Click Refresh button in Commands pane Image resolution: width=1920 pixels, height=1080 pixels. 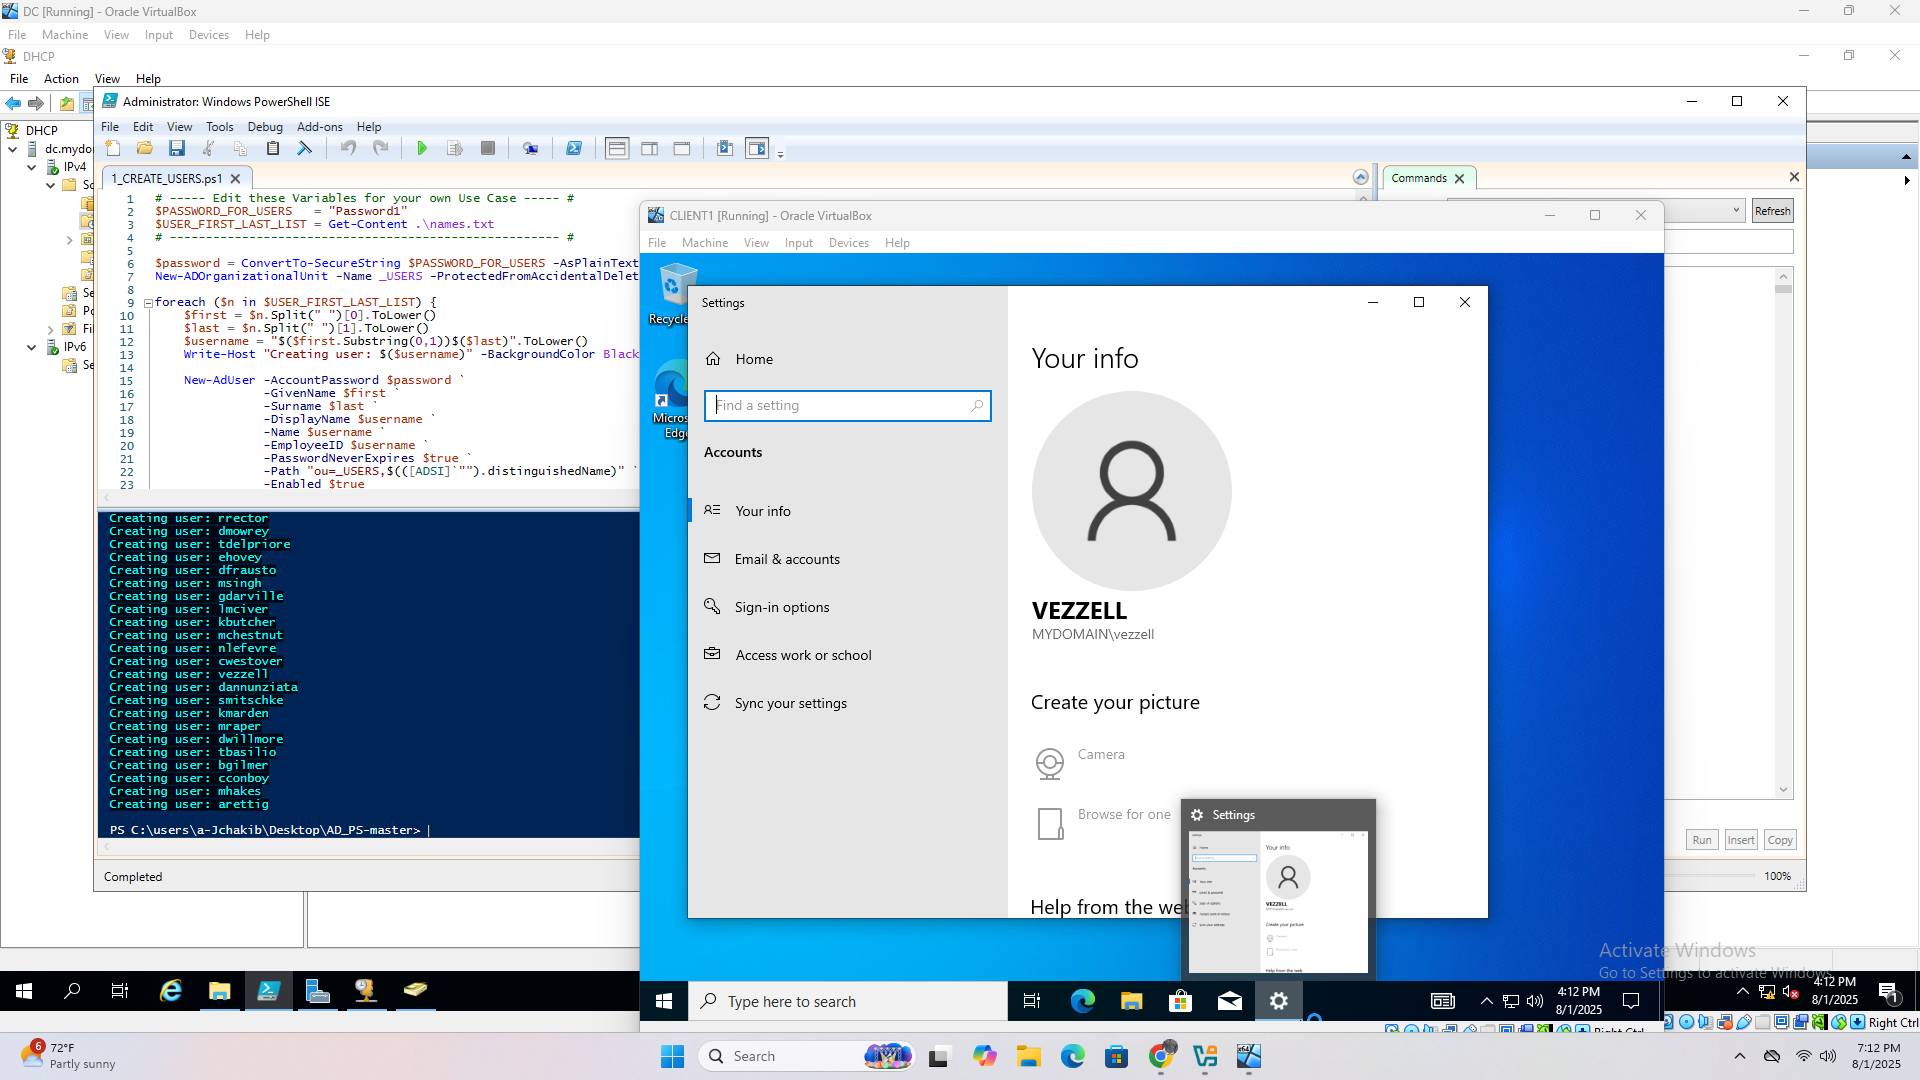pyautogui.click(x=1771, y=211)
